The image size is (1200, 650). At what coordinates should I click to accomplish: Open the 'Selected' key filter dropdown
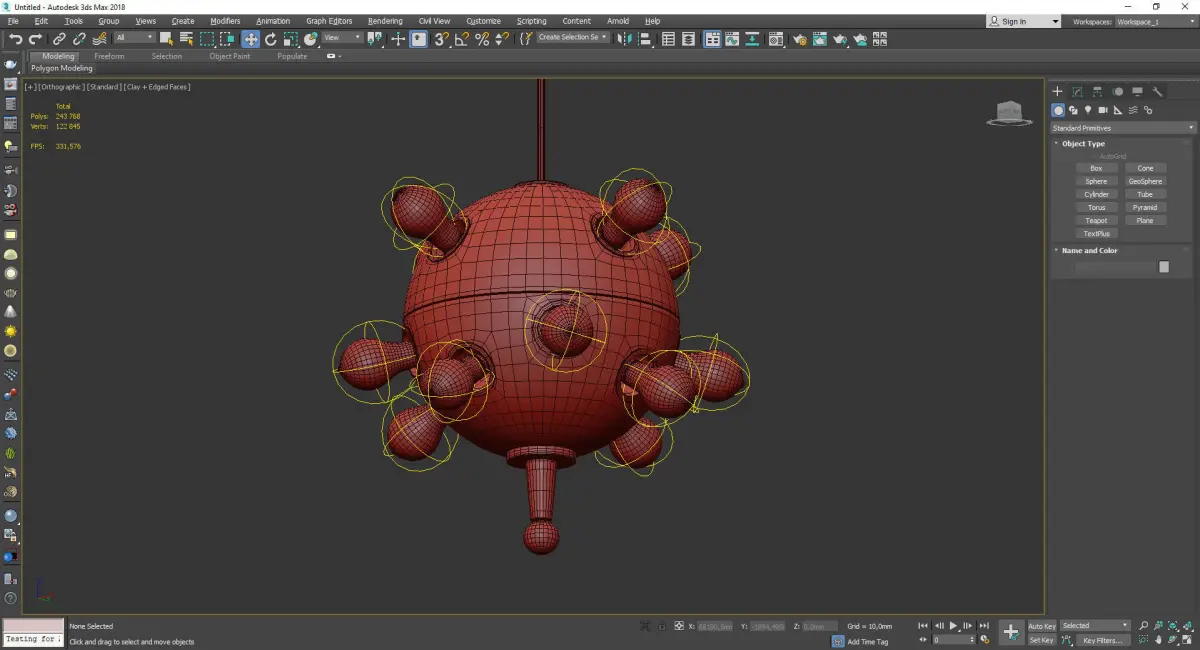click(x=1095, y=626)
